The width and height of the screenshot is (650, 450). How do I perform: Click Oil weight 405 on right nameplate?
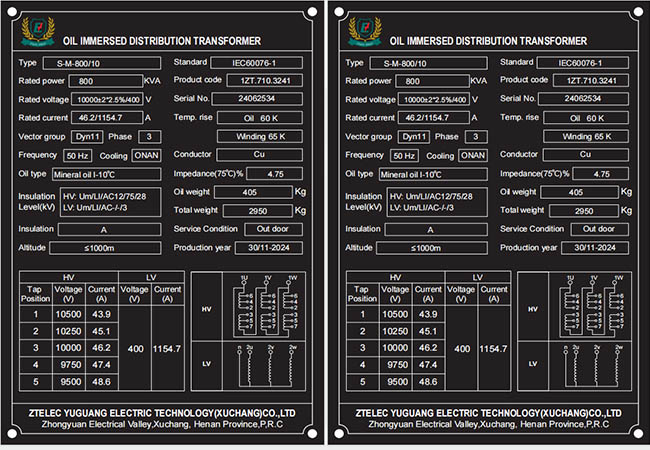580,192
